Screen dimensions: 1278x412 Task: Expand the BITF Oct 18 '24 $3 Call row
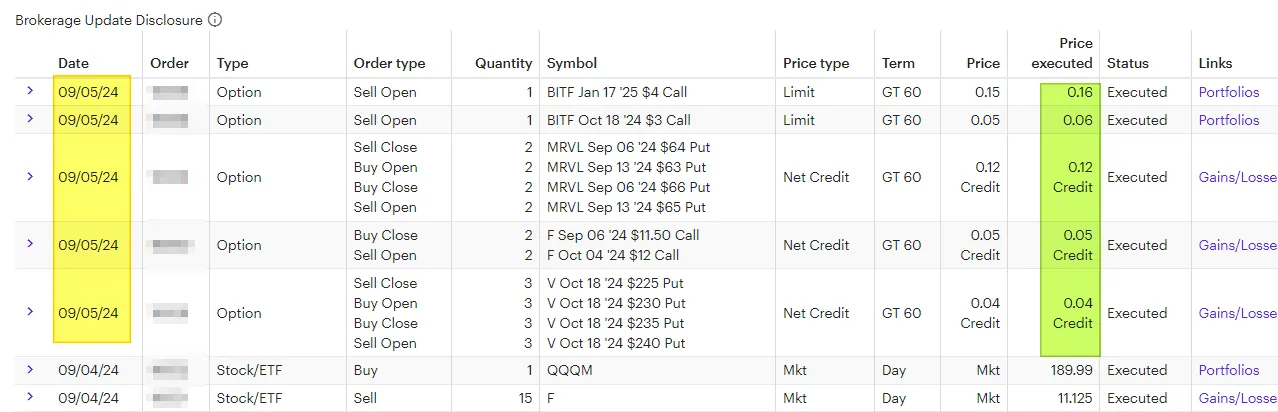[30, 119]
